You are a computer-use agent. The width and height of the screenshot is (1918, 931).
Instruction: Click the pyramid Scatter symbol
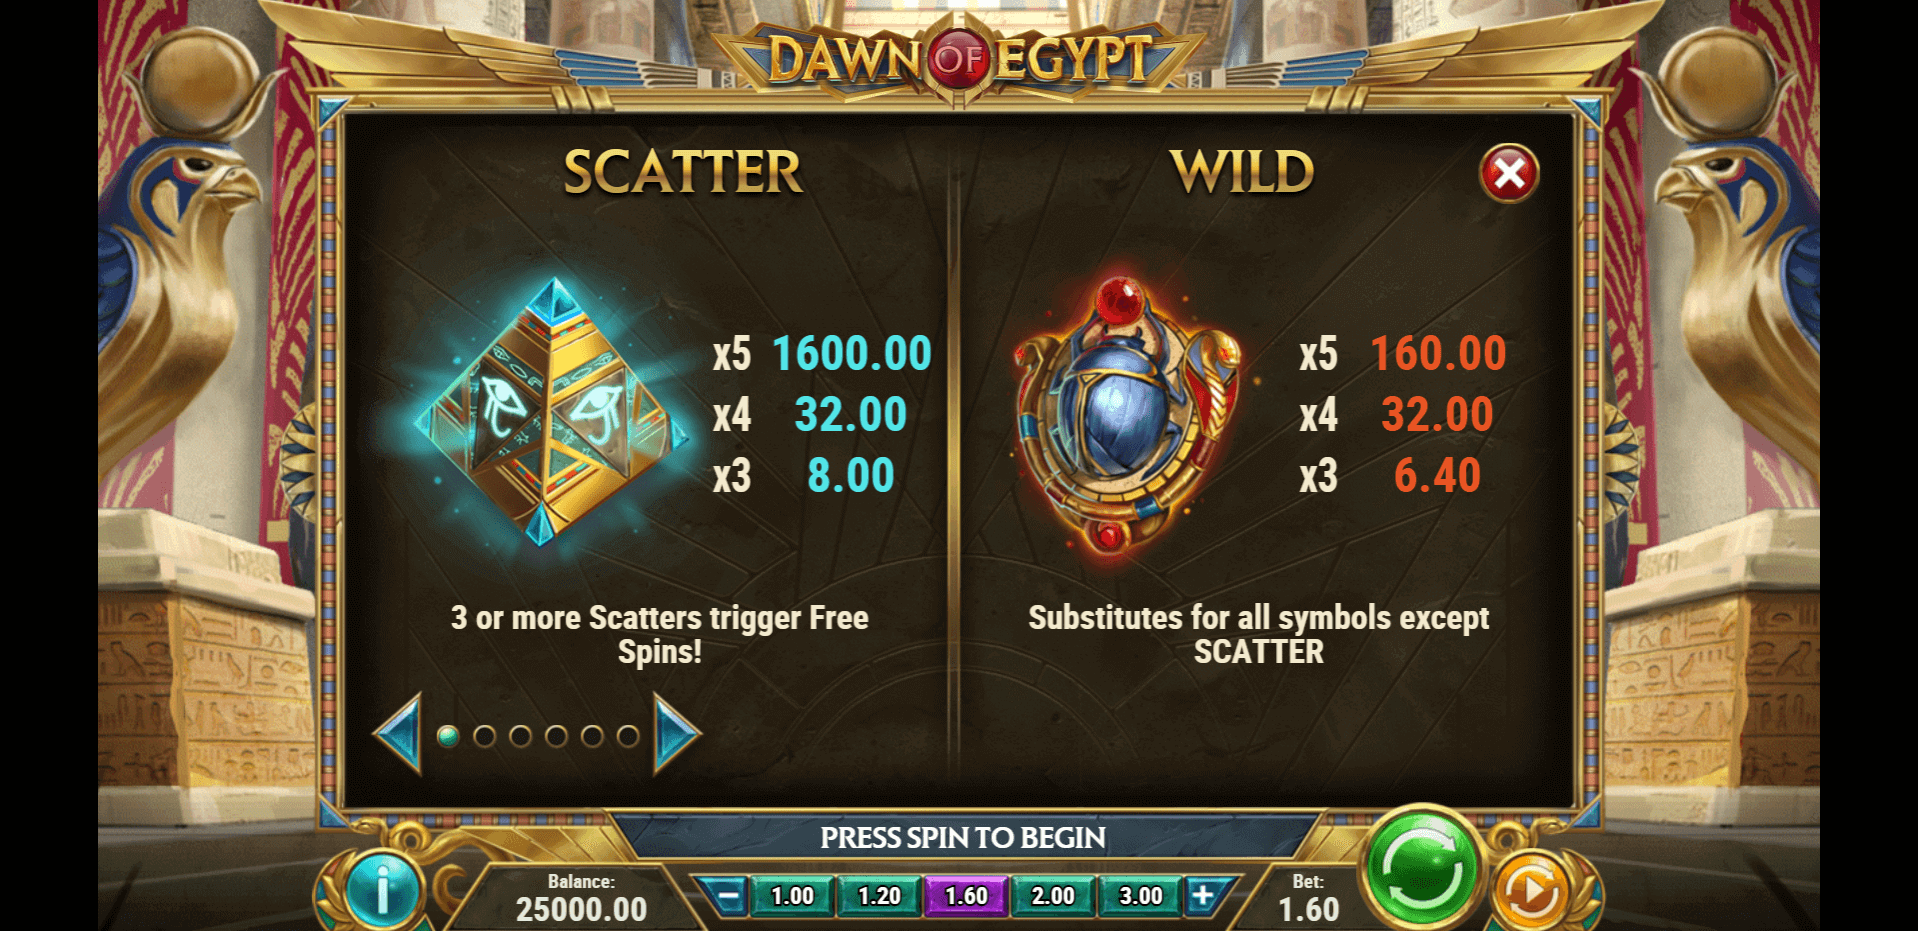click(549, 412)
